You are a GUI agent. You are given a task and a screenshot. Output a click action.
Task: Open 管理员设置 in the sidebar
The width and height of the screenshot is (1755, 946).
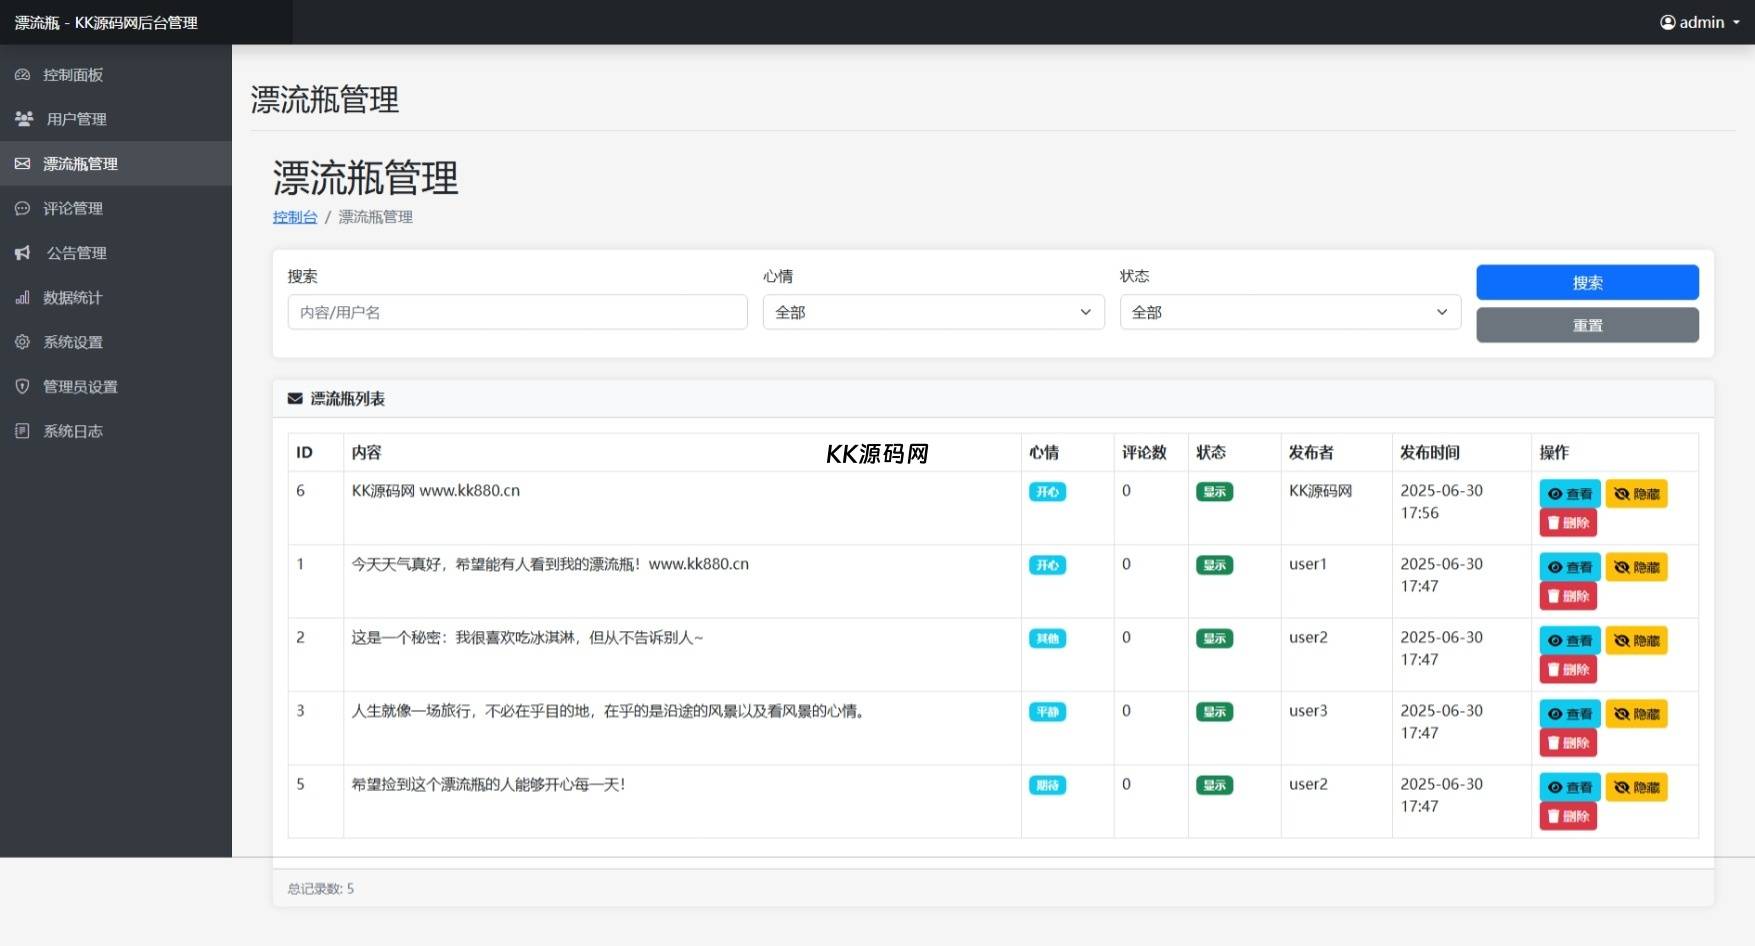click(115, 386)
